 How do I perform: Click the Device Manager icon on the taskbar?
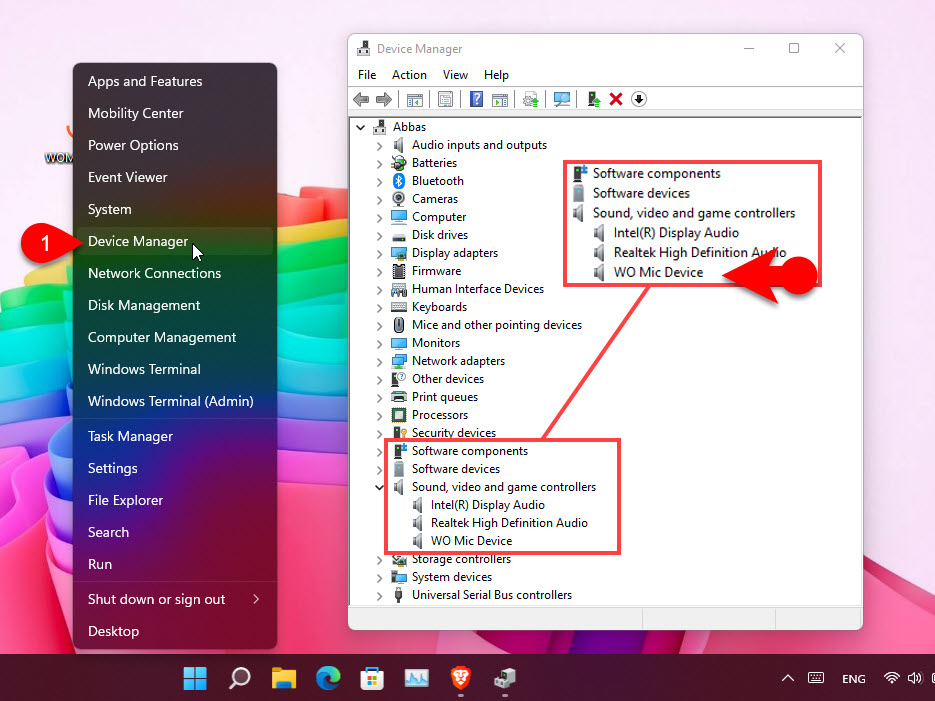505,678
